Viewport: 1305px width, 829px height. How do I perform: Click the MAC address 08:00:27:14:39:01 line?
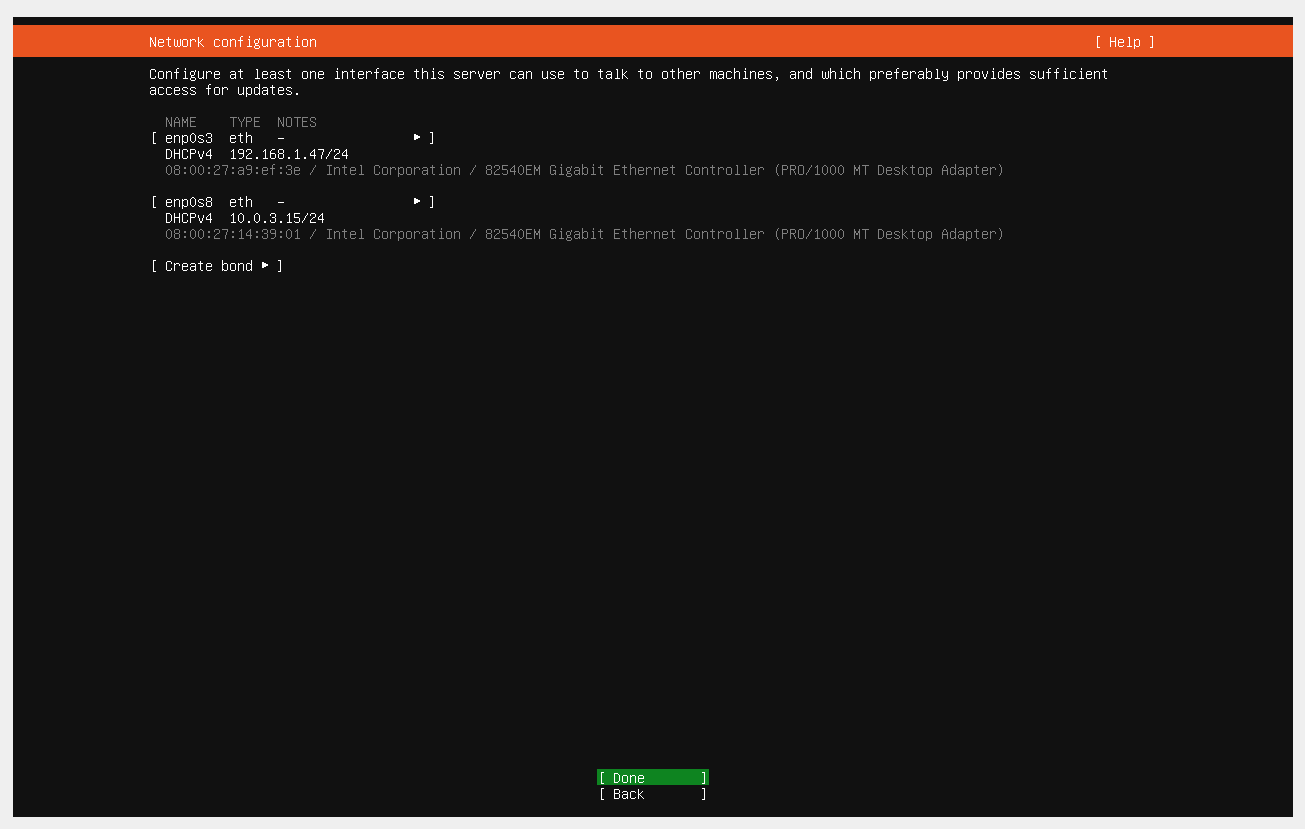[x=584, y=234]
